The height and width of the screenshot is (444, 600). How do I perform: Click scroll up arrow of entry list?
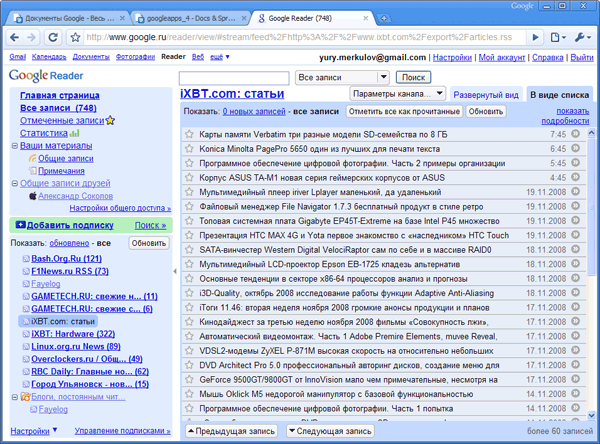click(591, 133)
